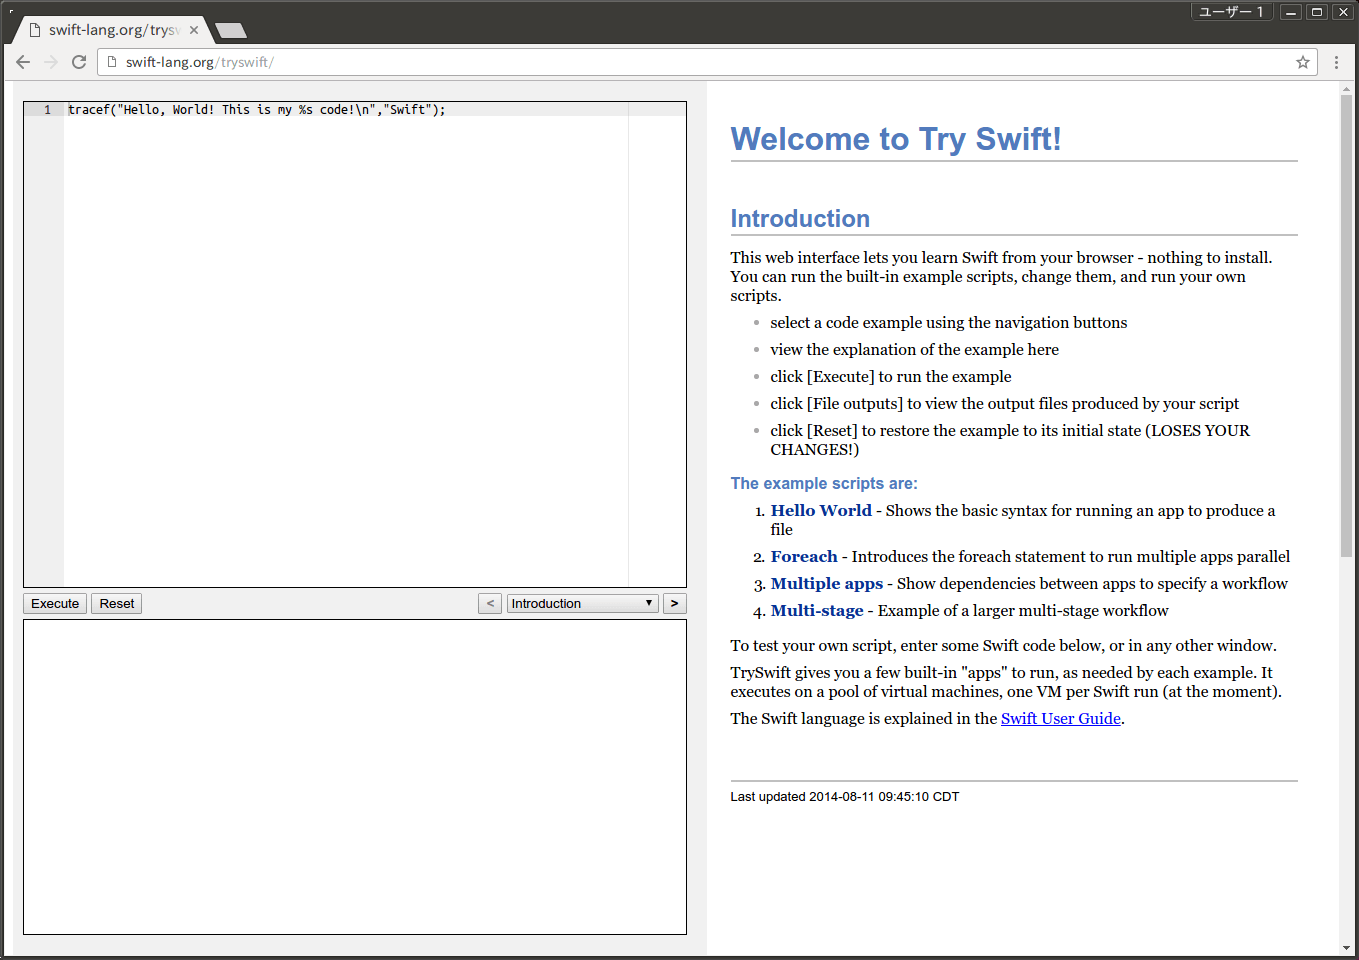The image size is (1359, 960).
Task: Click the Execute button
Action: pos(55,604)
